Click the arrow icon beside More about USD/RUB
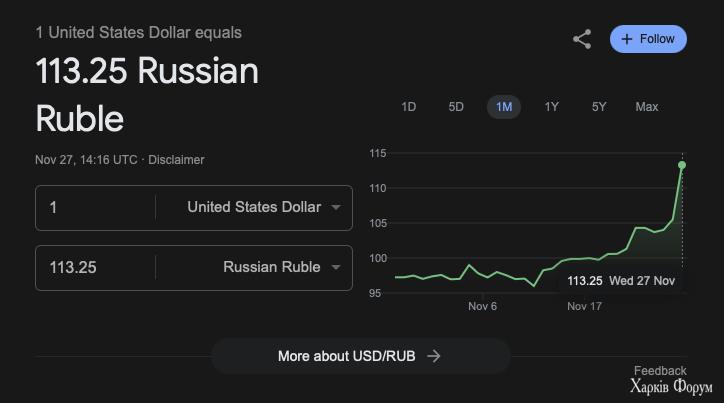The image size is (724, 403). coord(434,356)
